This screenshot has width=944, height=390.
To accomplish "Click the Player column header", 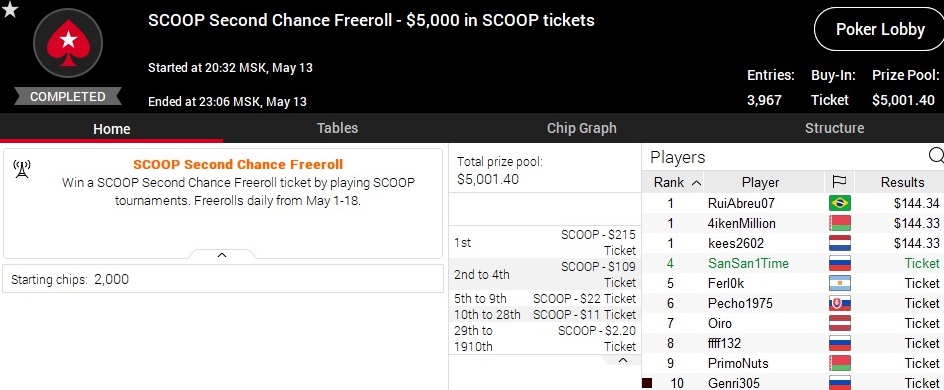I will (x=760, y=182).
